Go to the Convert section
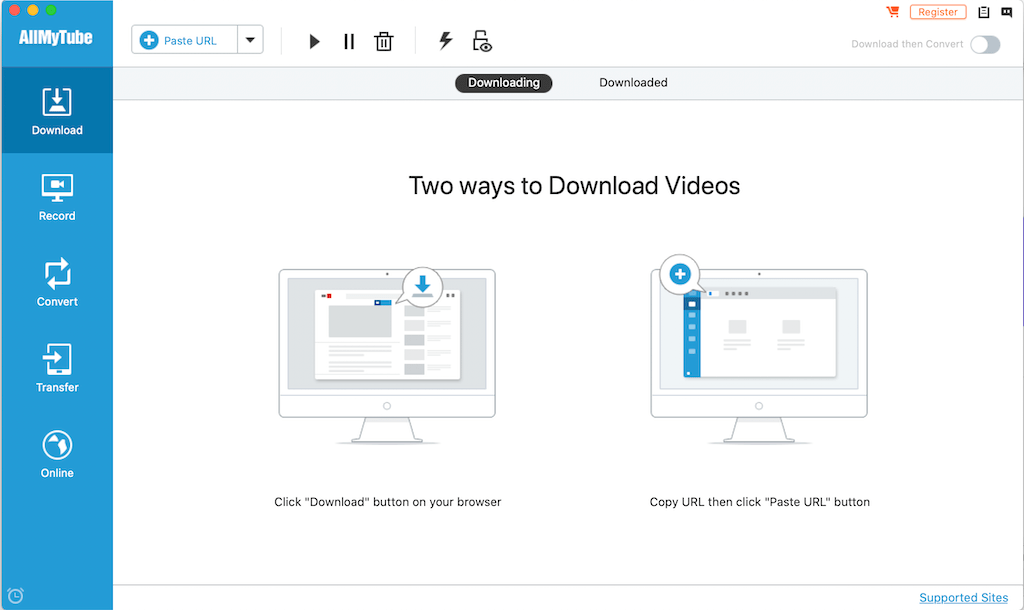Viewport: 1024px width, 610px height. (x=57, y=283)
